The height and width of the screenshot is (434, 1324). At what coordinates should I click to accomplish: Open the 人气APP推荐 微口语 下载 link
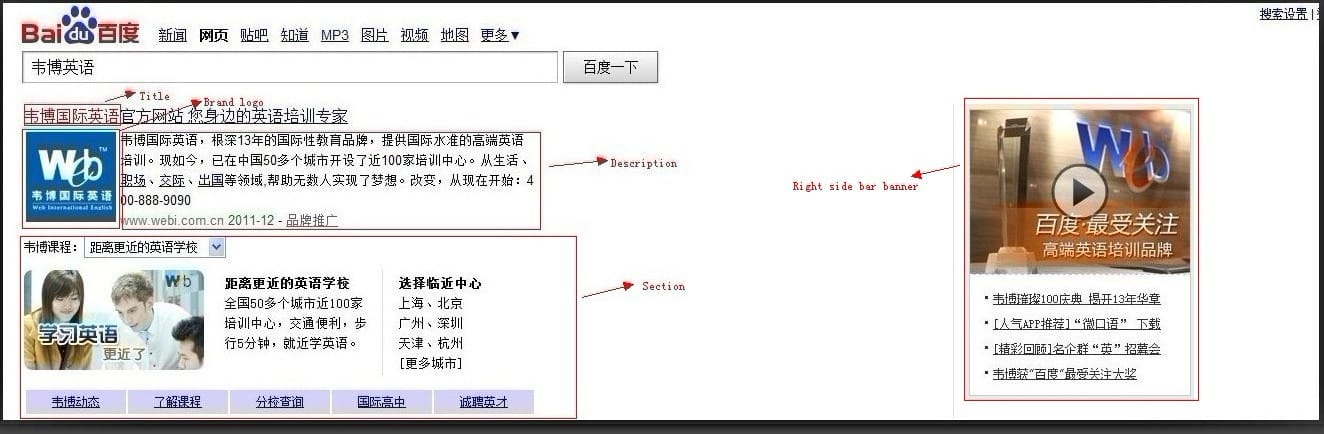[x=1077, y=324]
